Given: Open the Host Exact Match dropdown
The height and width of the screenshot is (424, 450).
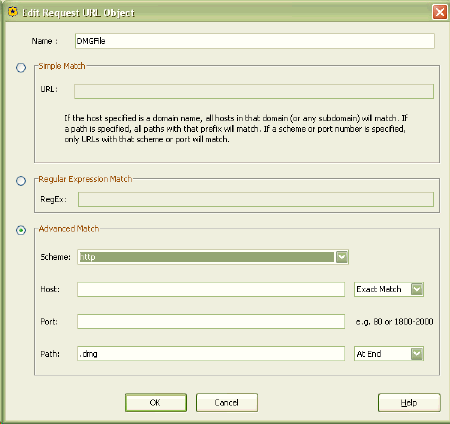Looking at the screenshot, I should tap(389, 289).
